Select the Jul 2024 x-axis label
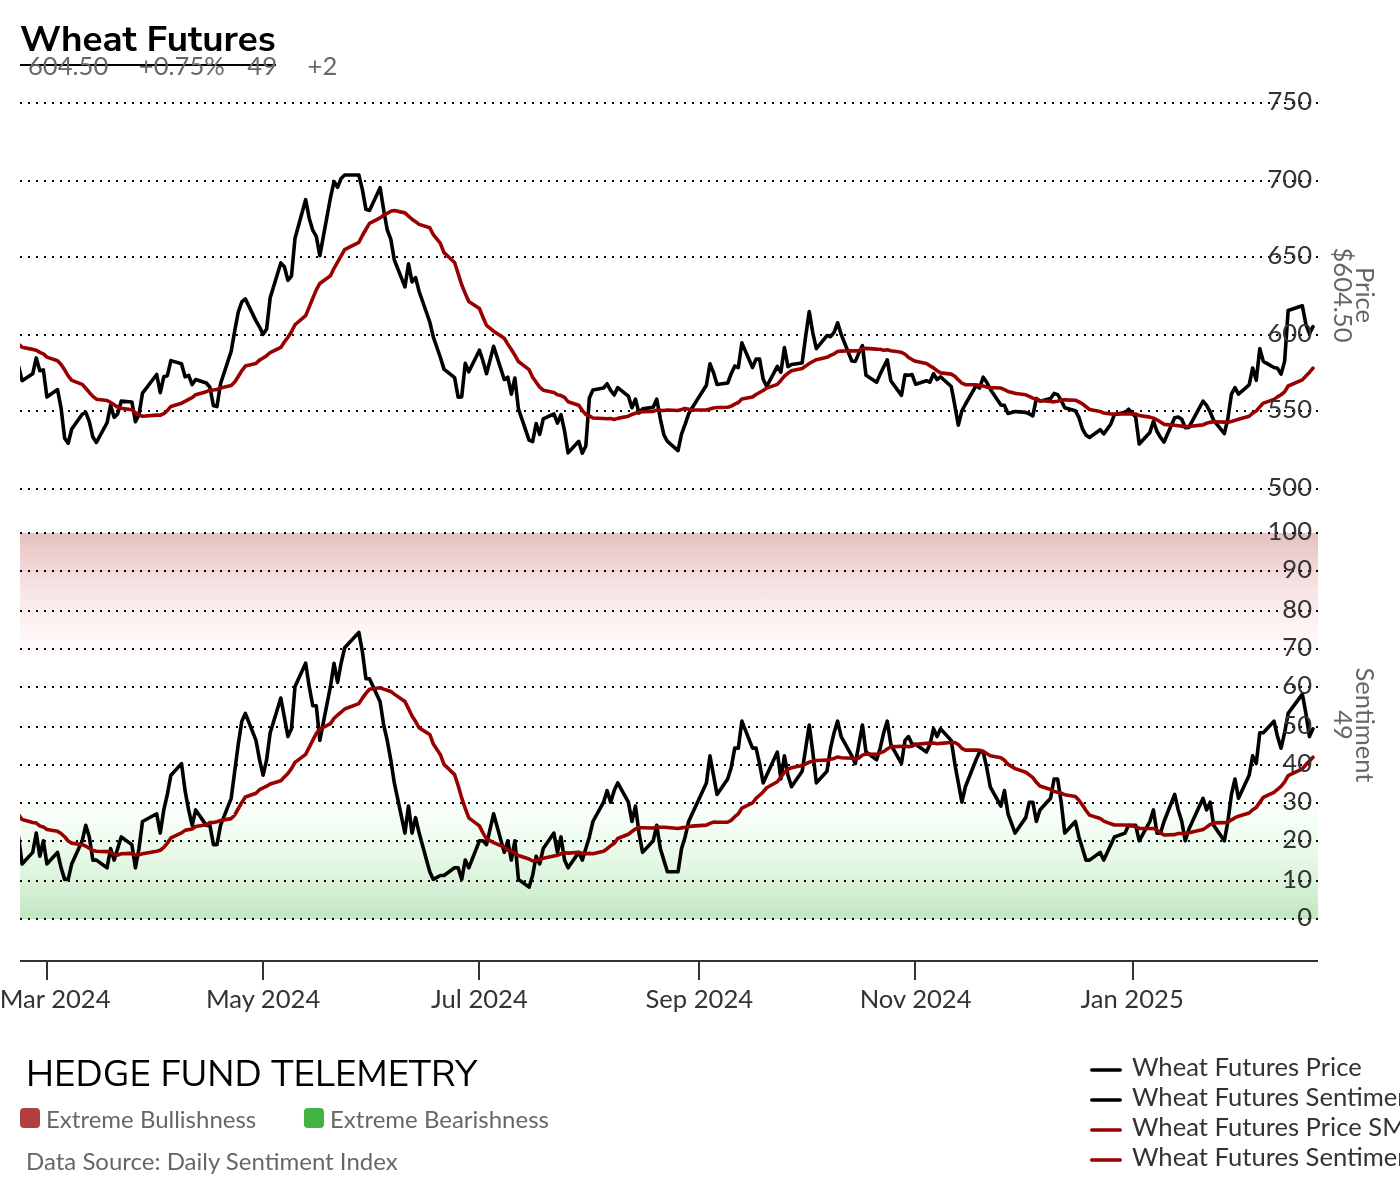 [x=479, y=999]
